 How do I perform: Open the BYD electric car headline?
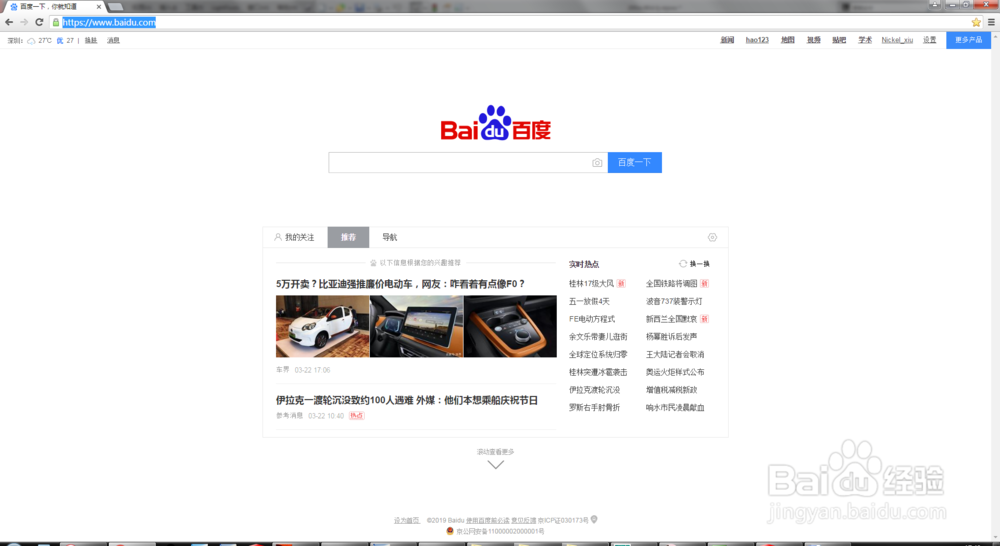point(401,284)
